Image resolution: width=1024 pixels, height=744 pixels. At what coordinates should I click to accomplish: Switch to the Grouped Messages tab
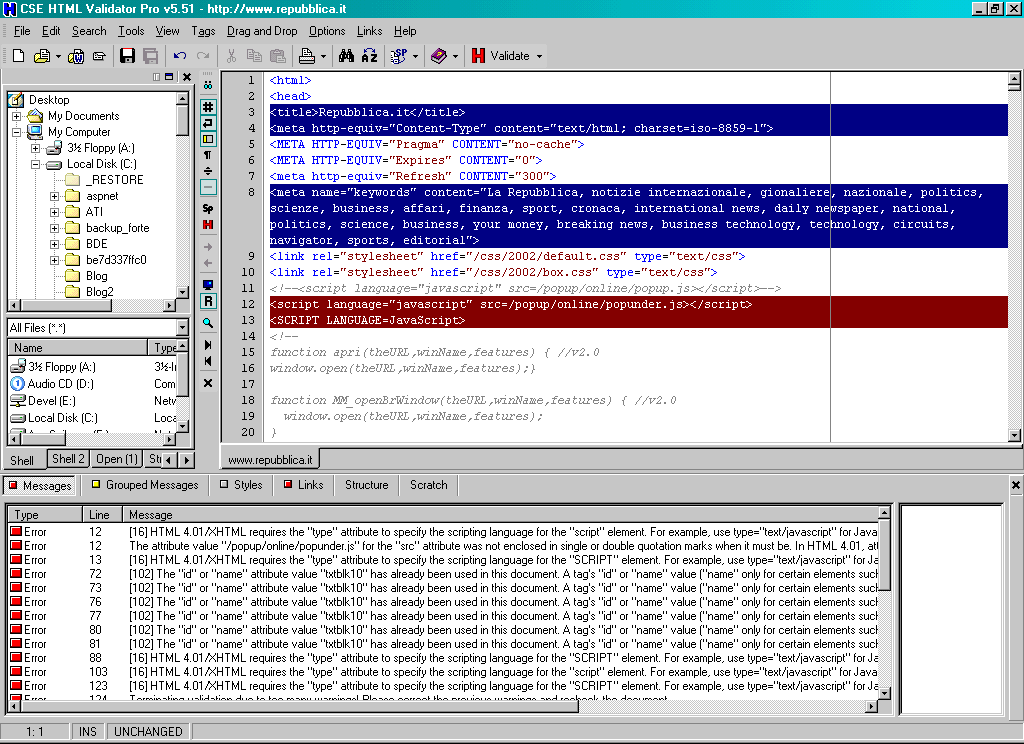(x=145, y=485)
